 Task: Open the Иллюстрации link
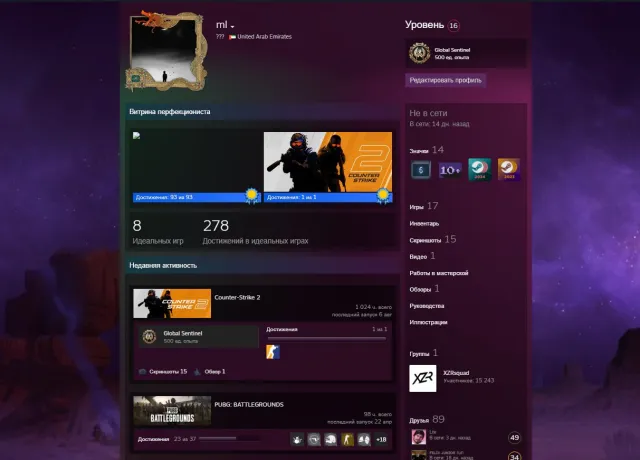click(428, 322)
